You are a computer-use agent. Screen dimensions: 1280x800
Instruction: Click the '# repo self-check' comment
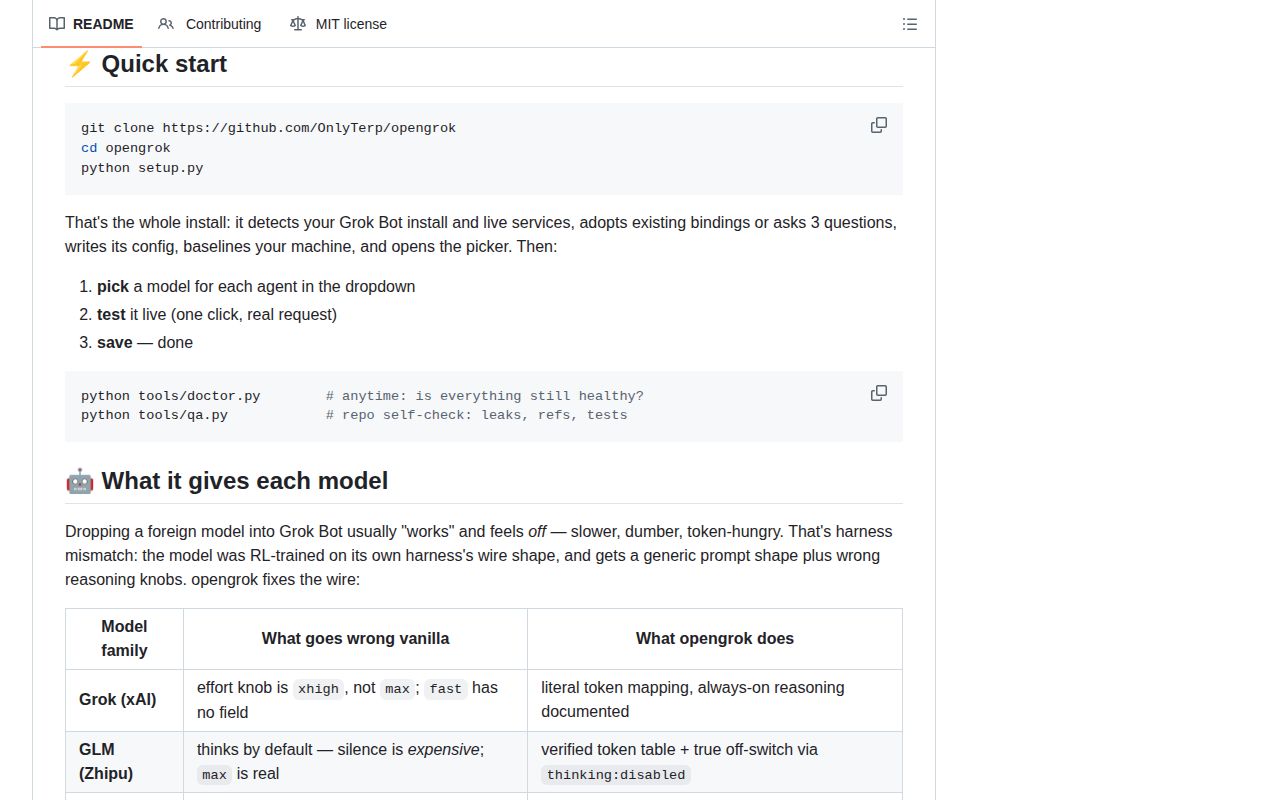477,415
